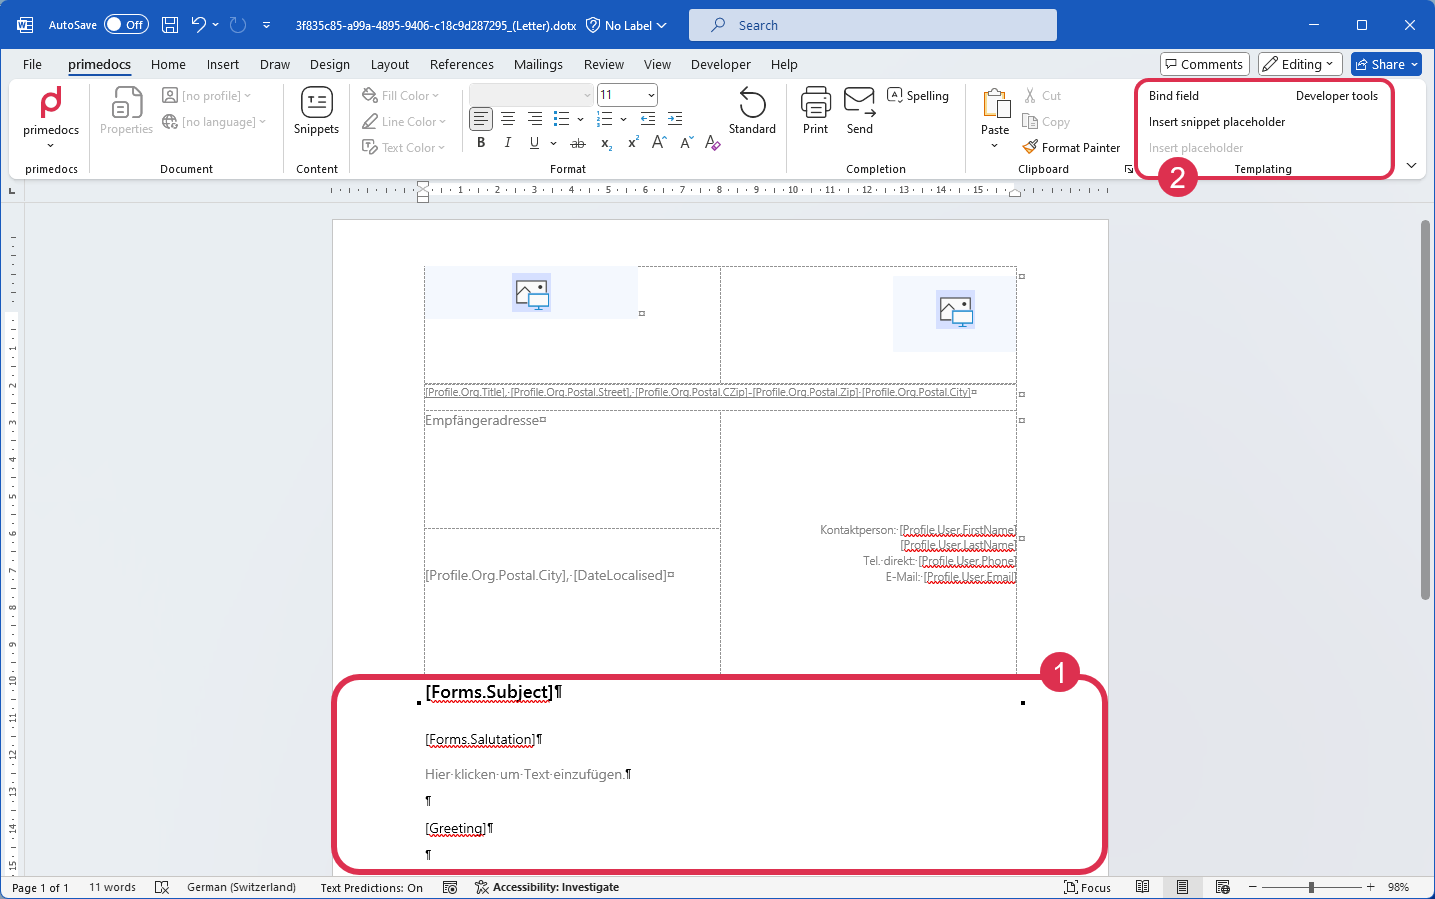Viewport: 1435px width, 899px height.
Task: Switch to Print Layout view
Action: click(1182, 887)
